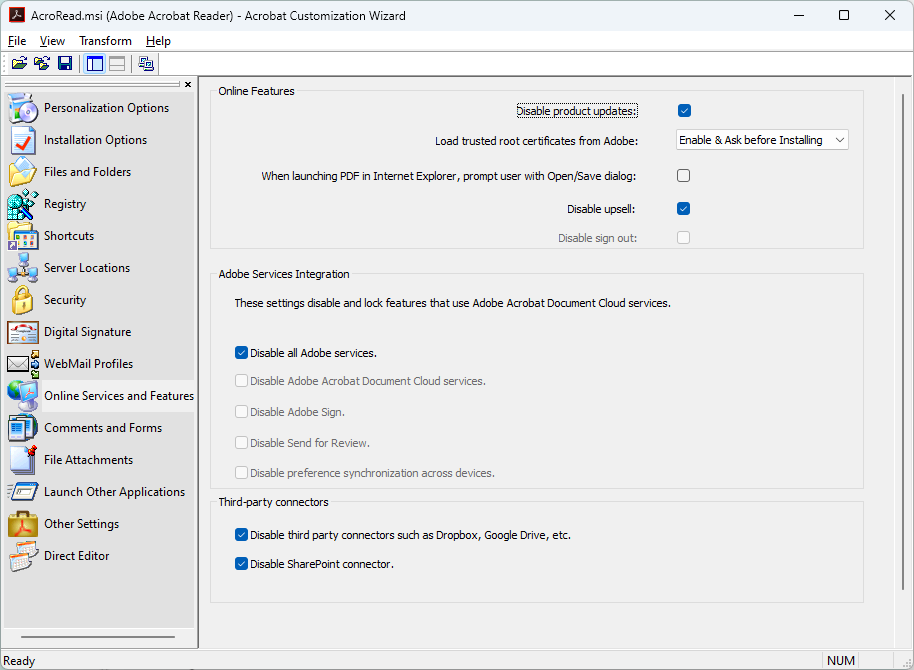
Task: Uncheck Disable product updates
Action: [683, 110]
